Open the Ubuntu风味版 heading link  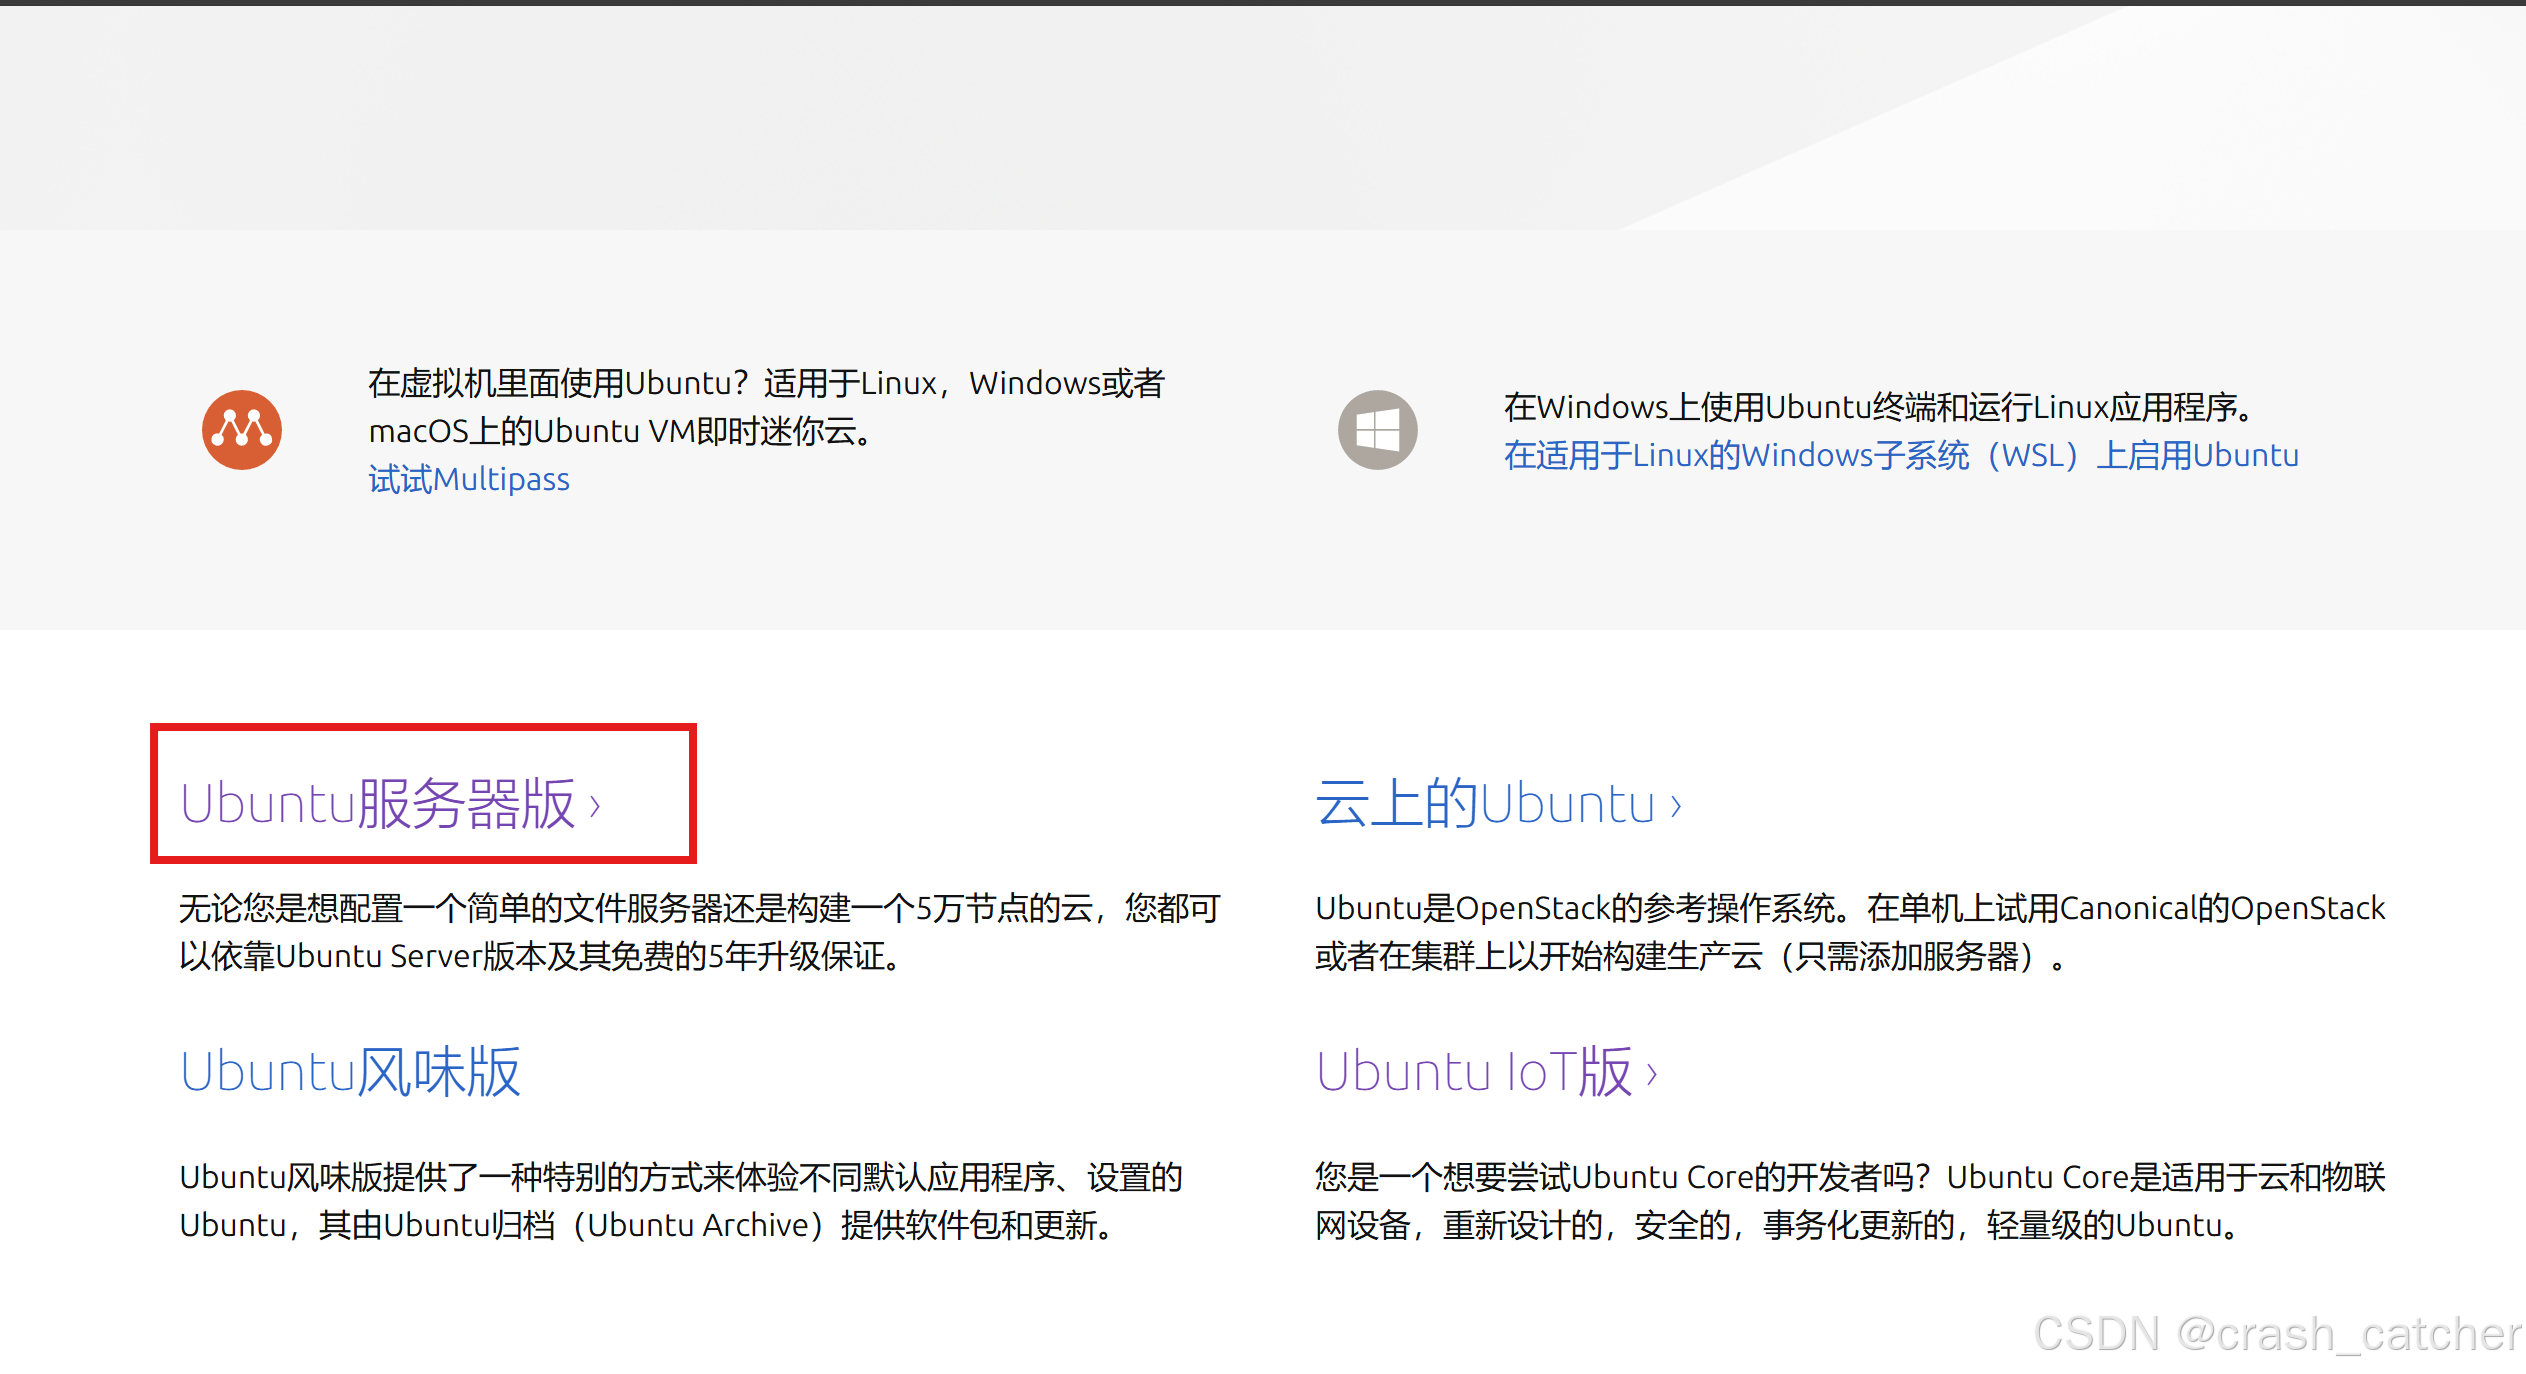350,1071
